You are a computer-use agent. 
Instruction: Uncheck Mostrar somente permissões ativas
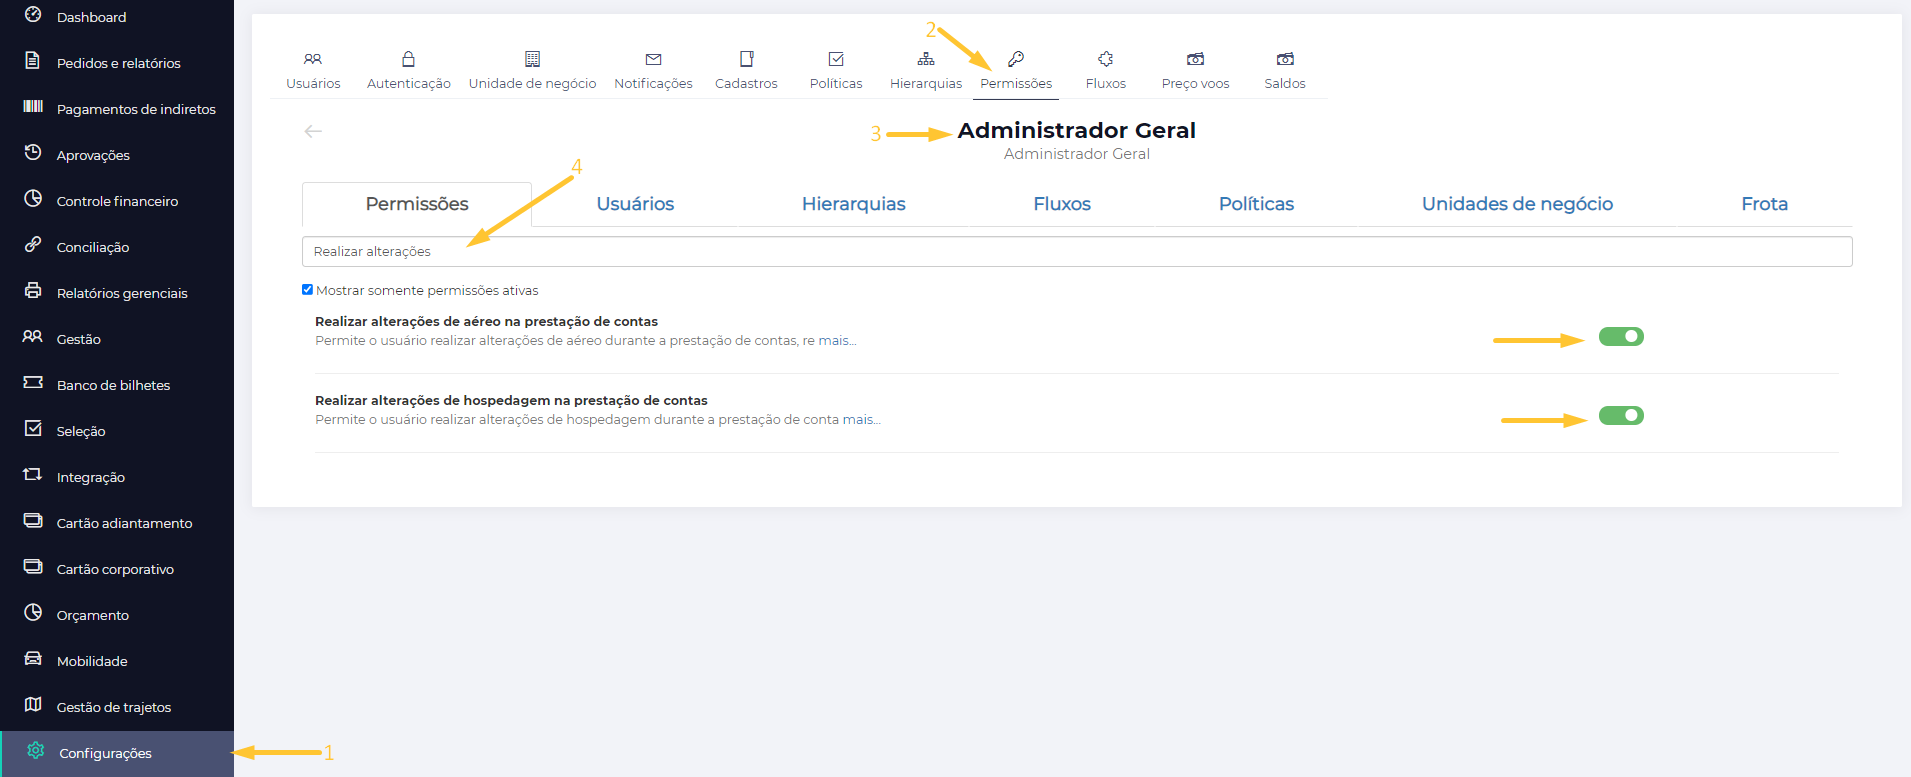pos(308,290)
